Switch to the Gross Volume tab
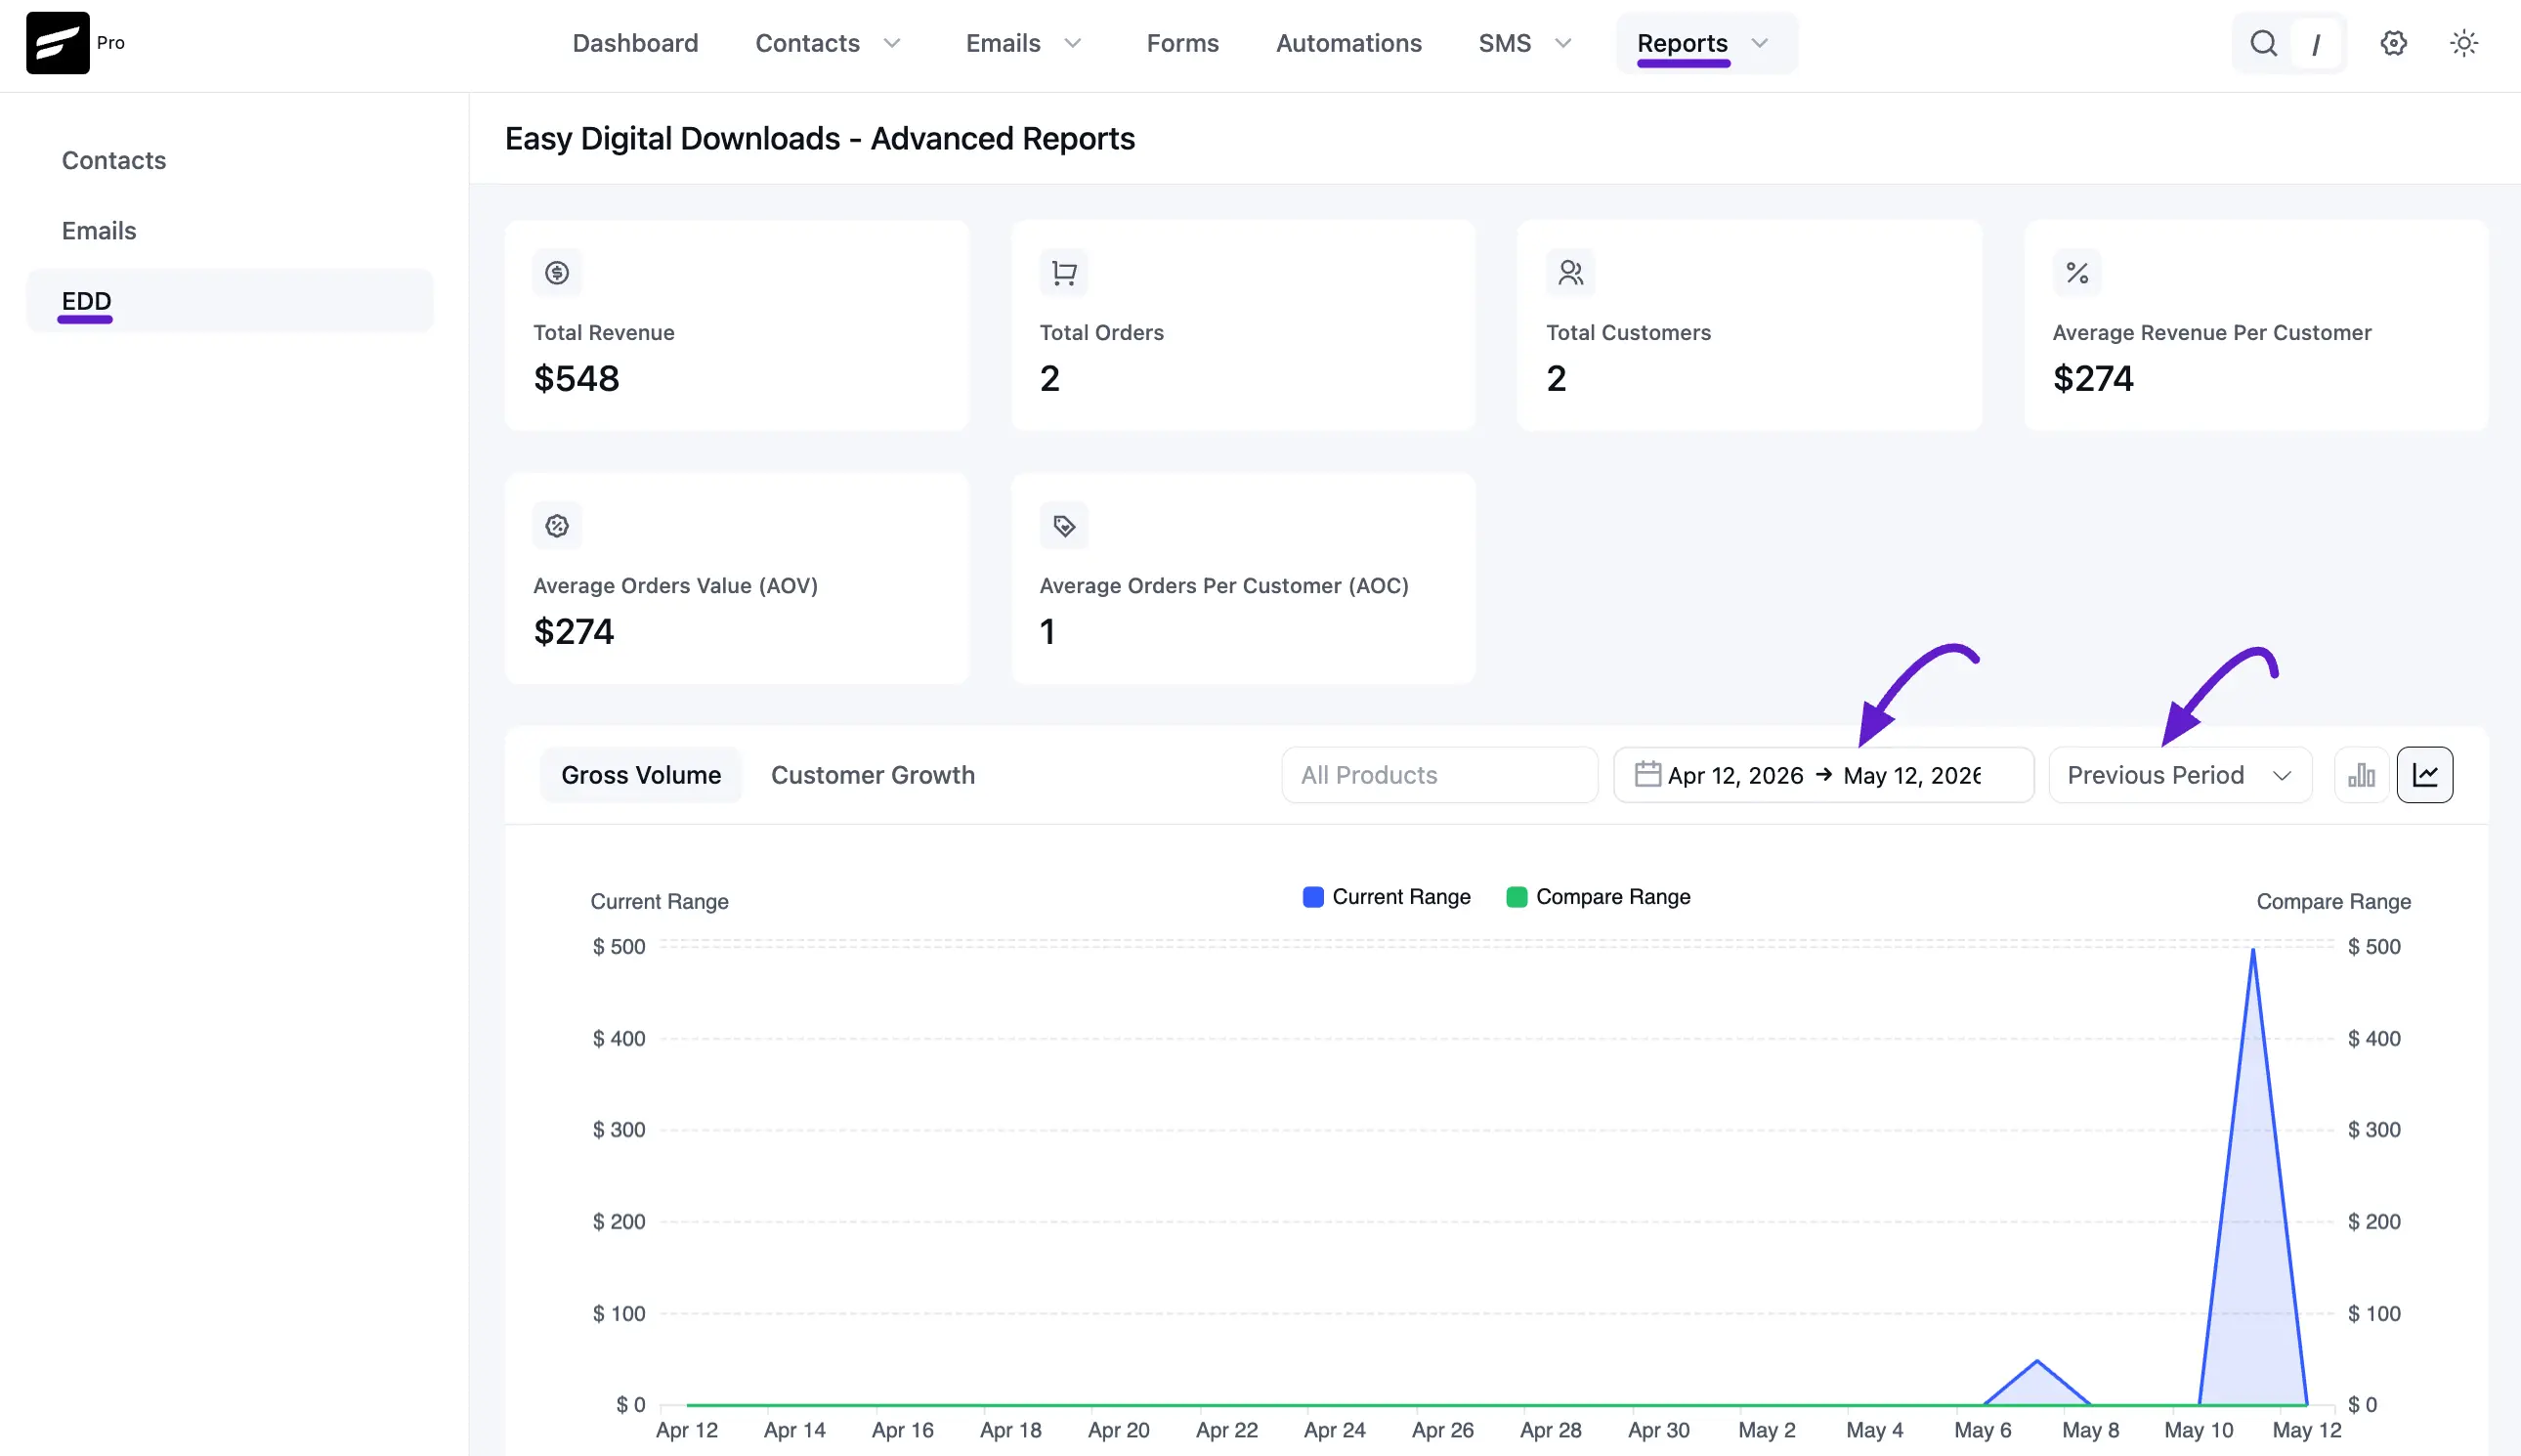Image resolution: width=2521 pixels, height=1456 pixels. point(641,775)
